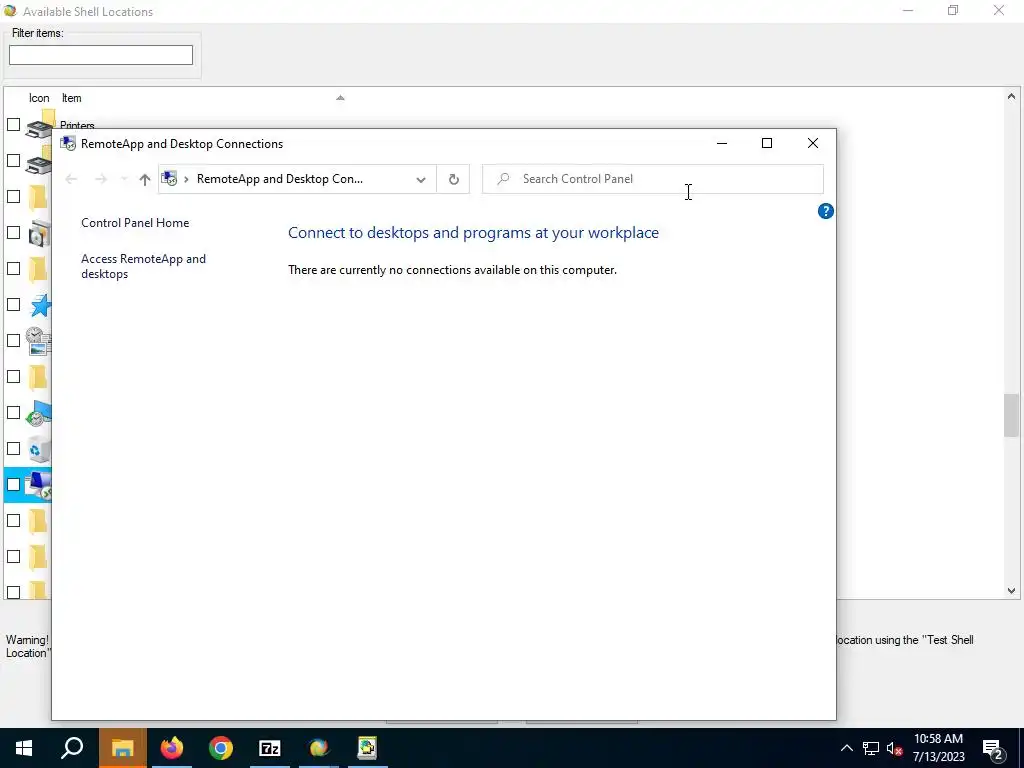Open Control Panel Home link
Viewport: 1024px width, 768px height.
point(135,223)
